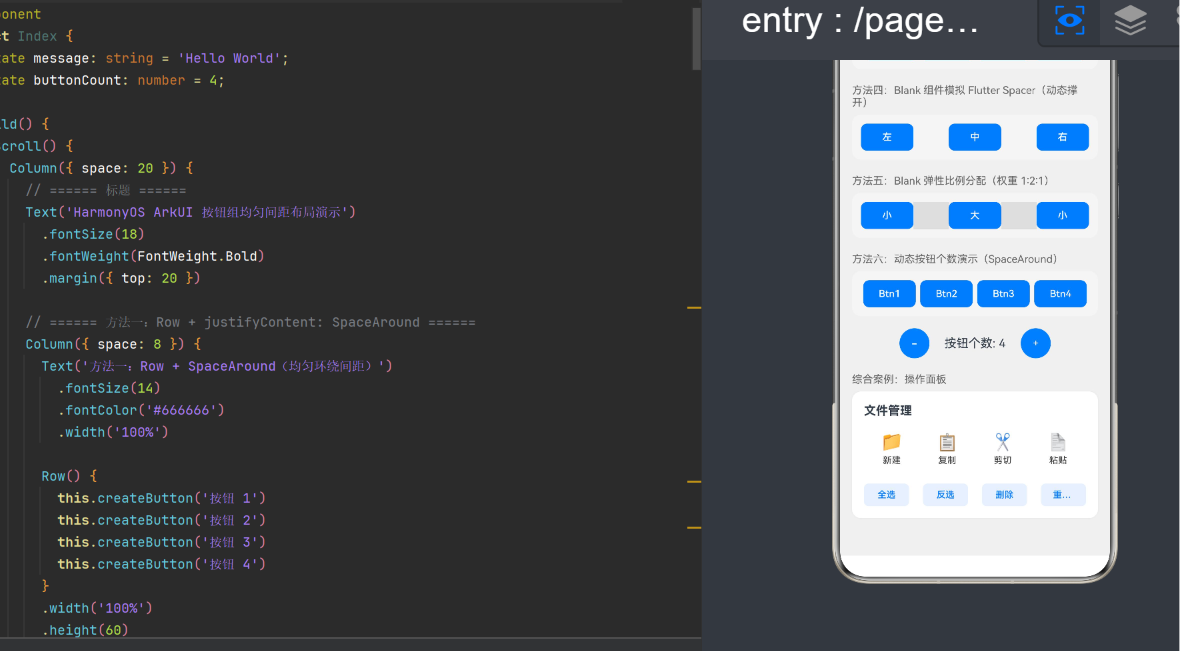
Task: Click the fontColor('#666666') line
Action: (141, 410)
